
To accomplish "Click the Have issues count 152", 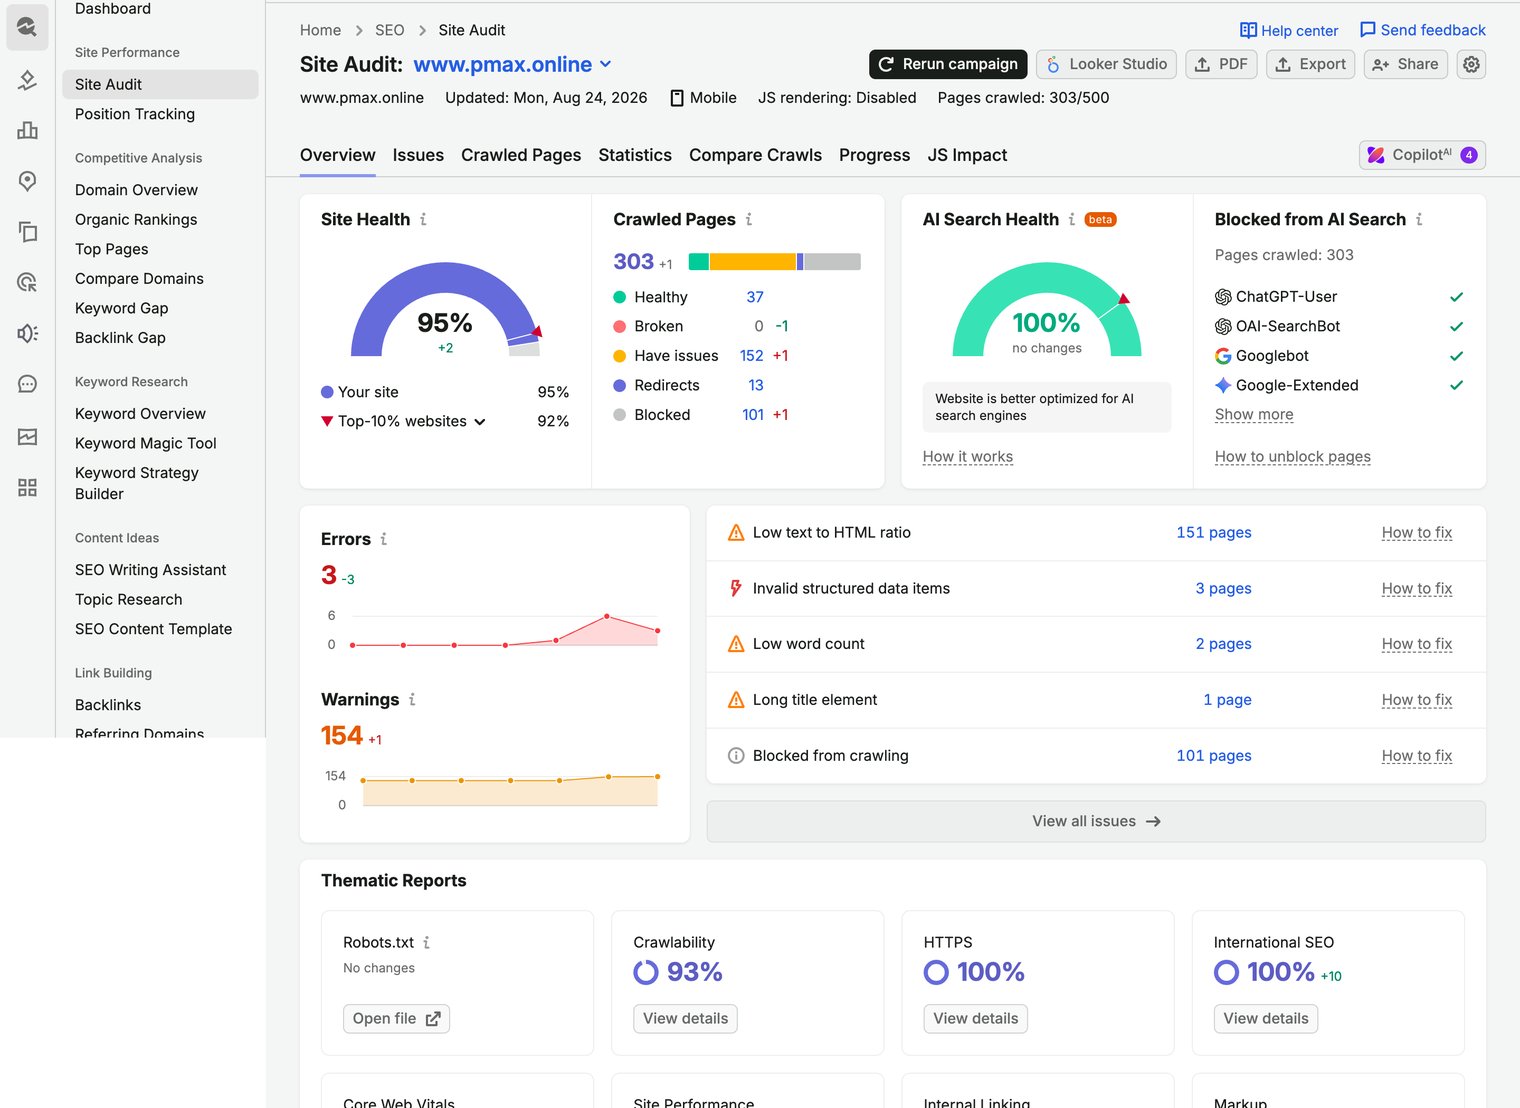I will [752, 356].
